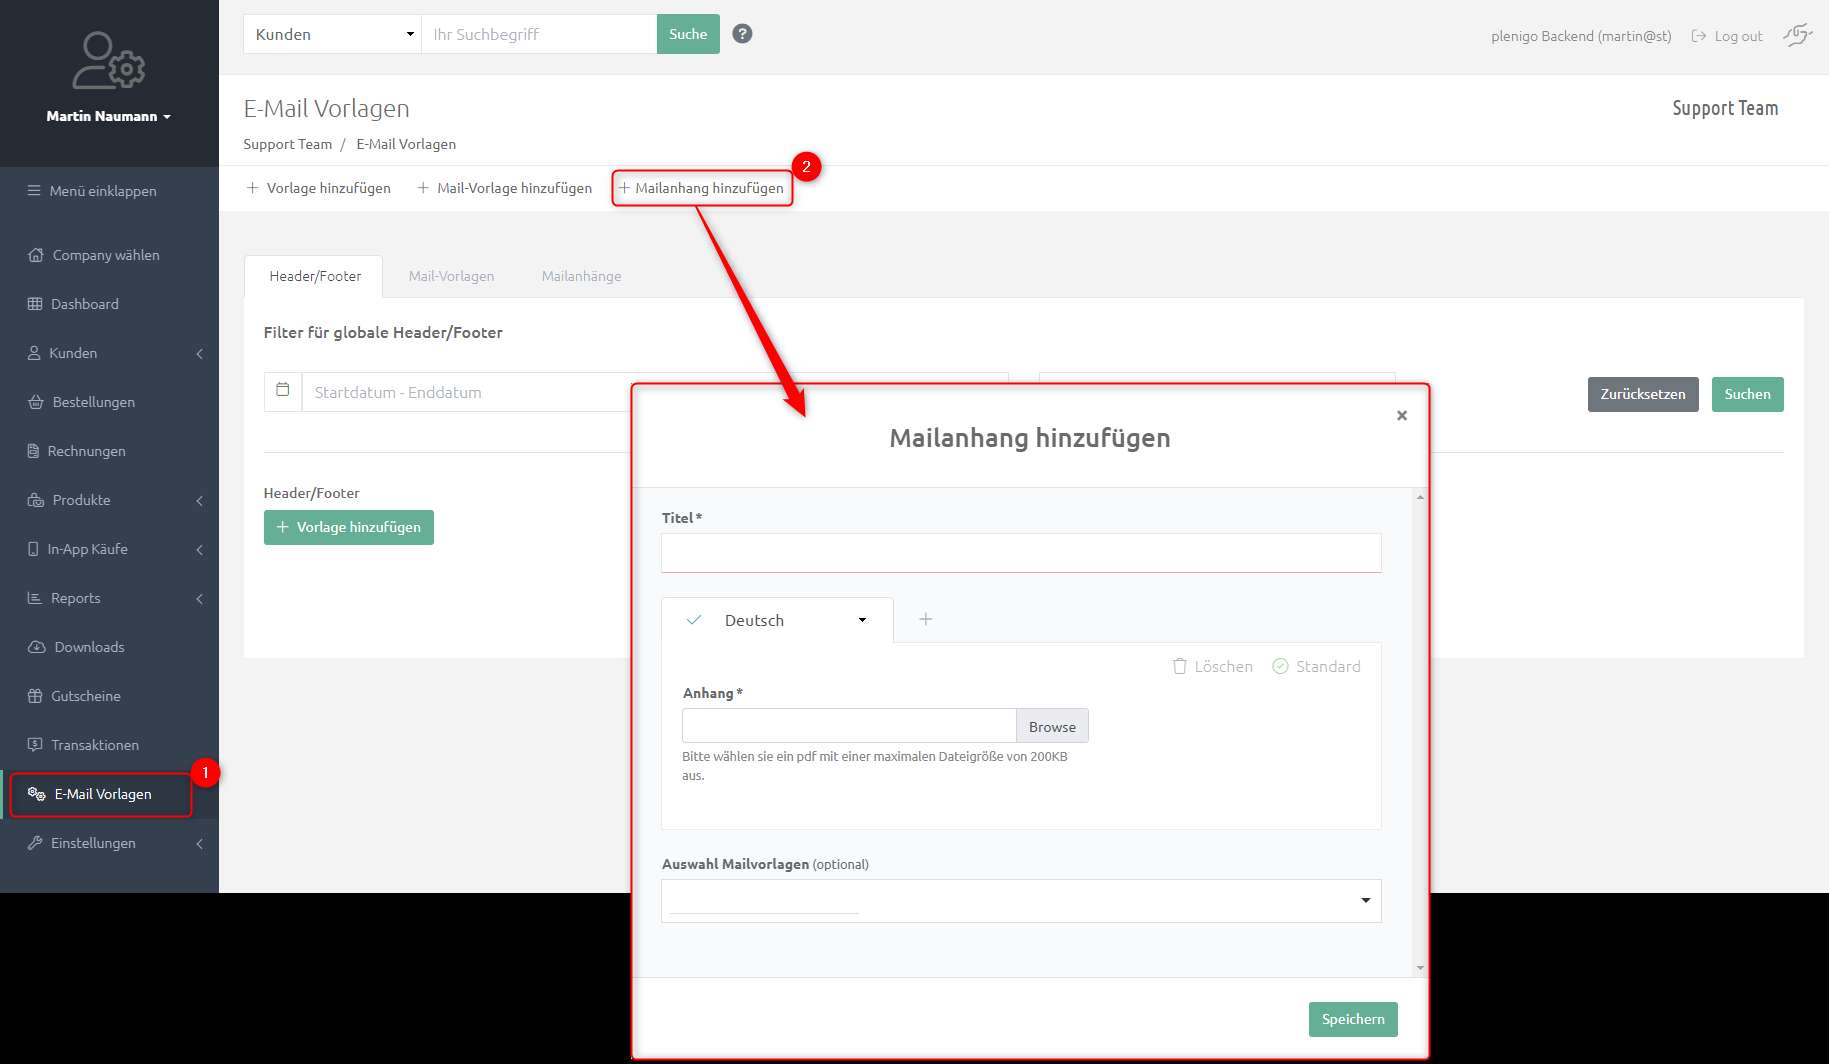Click the plenigo logo icon top right

(1797, 35)
